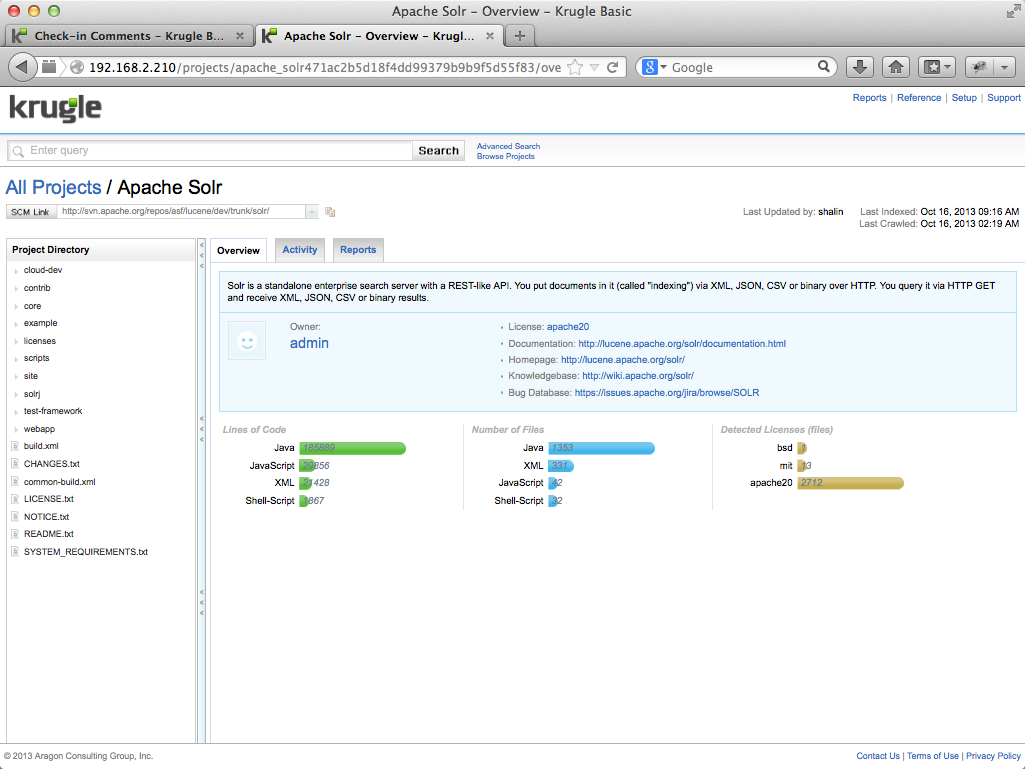Click the Java number of files bar

pos(601,448)
